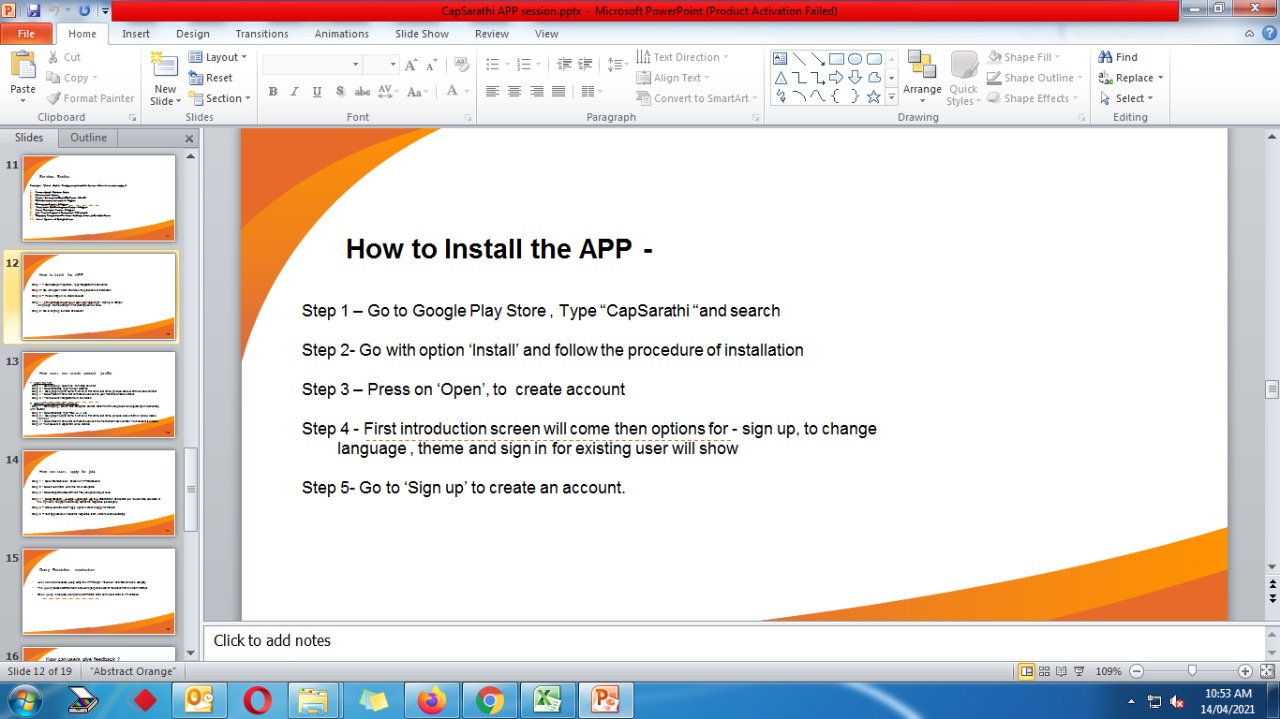Toggle Underline formatting
Image resolution: width=1280 pixels, height=719 pixels.
point(317,91)
